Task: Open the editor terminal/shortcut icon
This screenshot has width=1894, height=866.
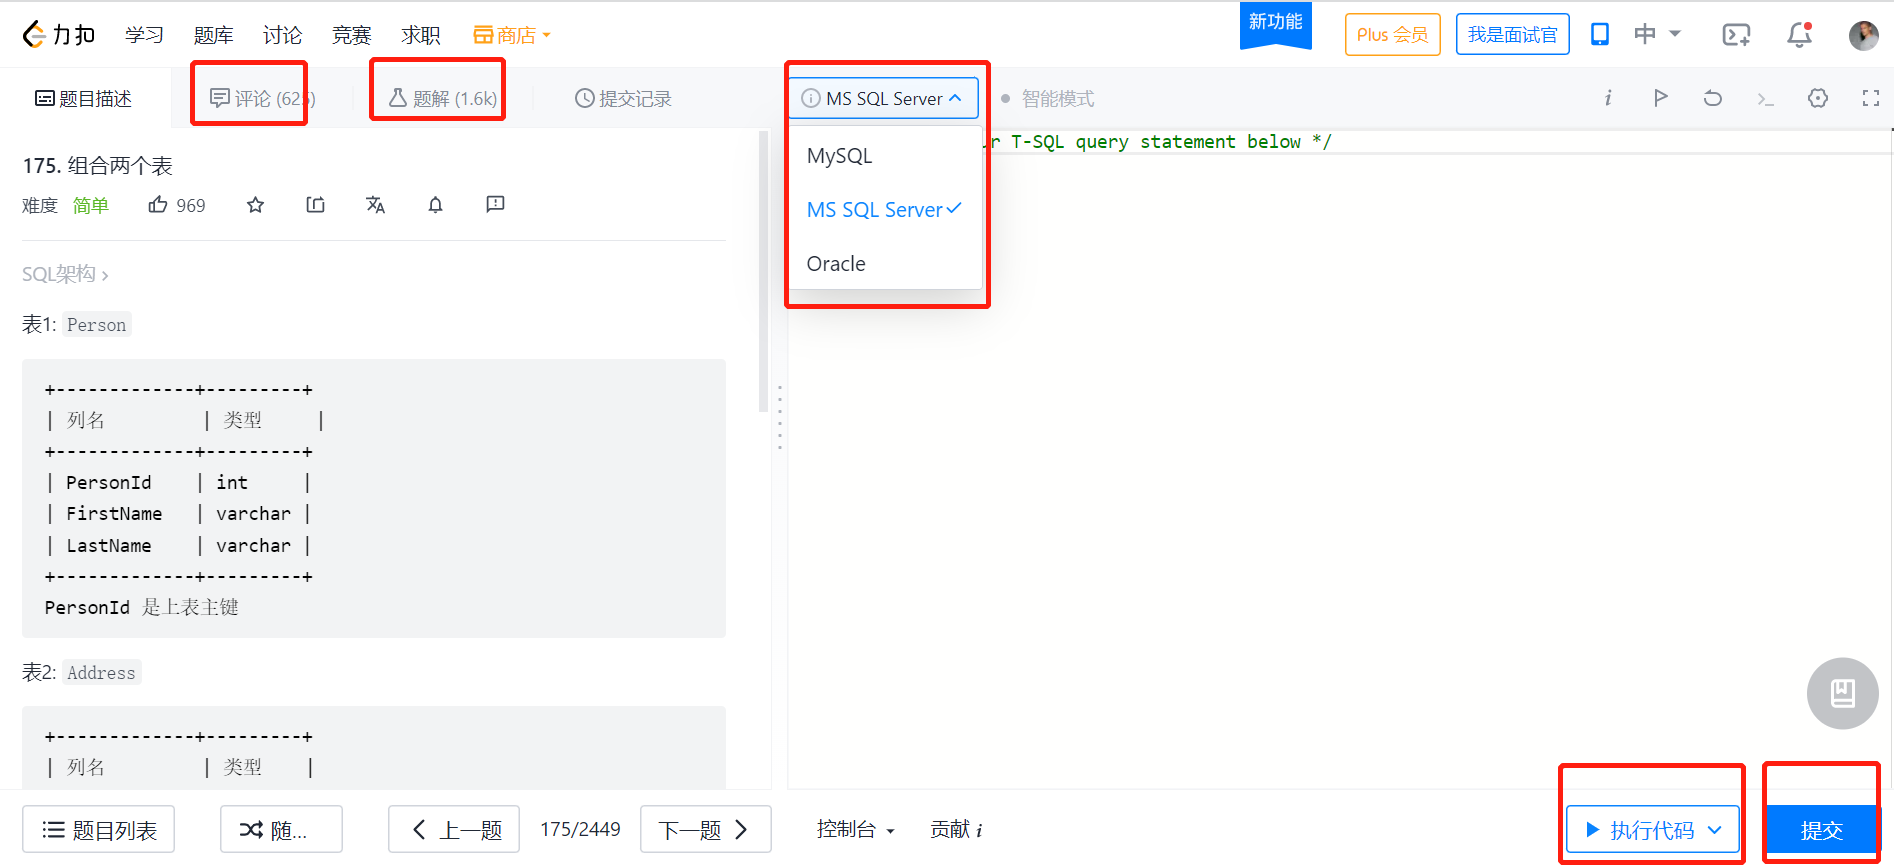Action: pyautogui.click(x=1766, y=98)
